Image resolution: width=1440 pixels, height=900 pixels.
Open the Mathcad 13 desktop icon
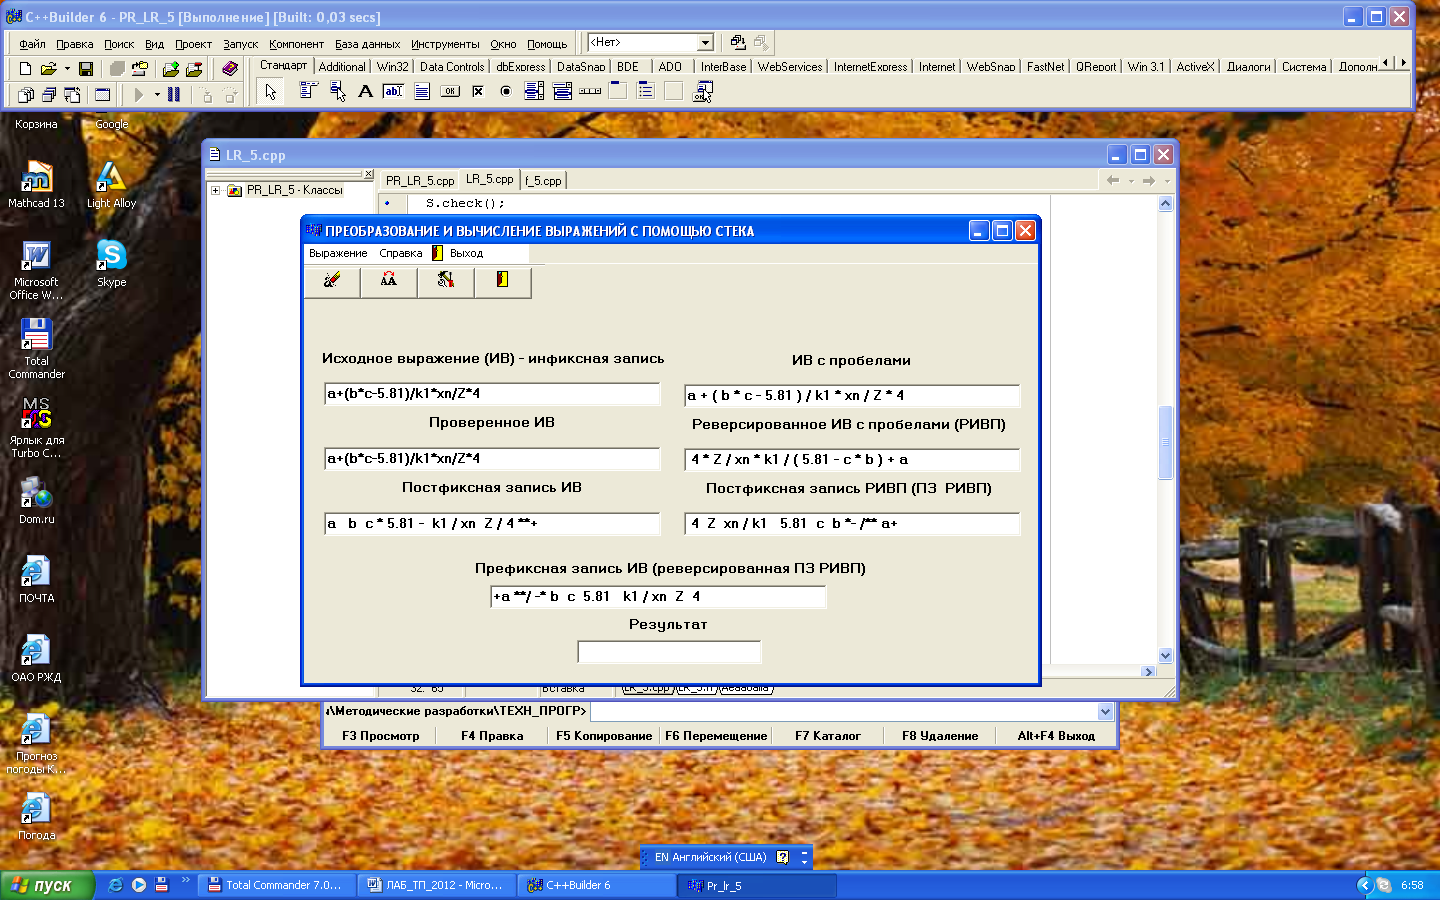36,184
